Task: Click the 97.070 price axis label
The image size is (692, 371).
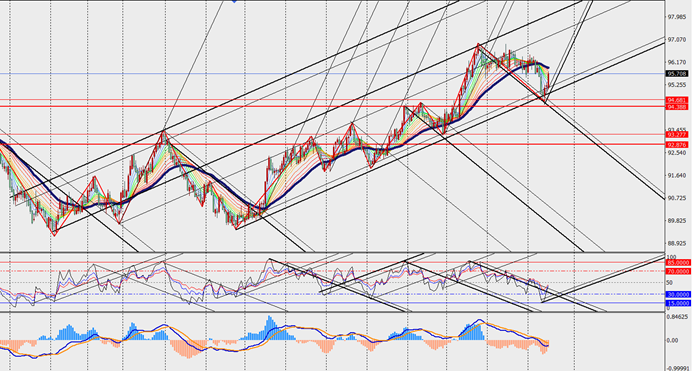Action: coord(677,40)
